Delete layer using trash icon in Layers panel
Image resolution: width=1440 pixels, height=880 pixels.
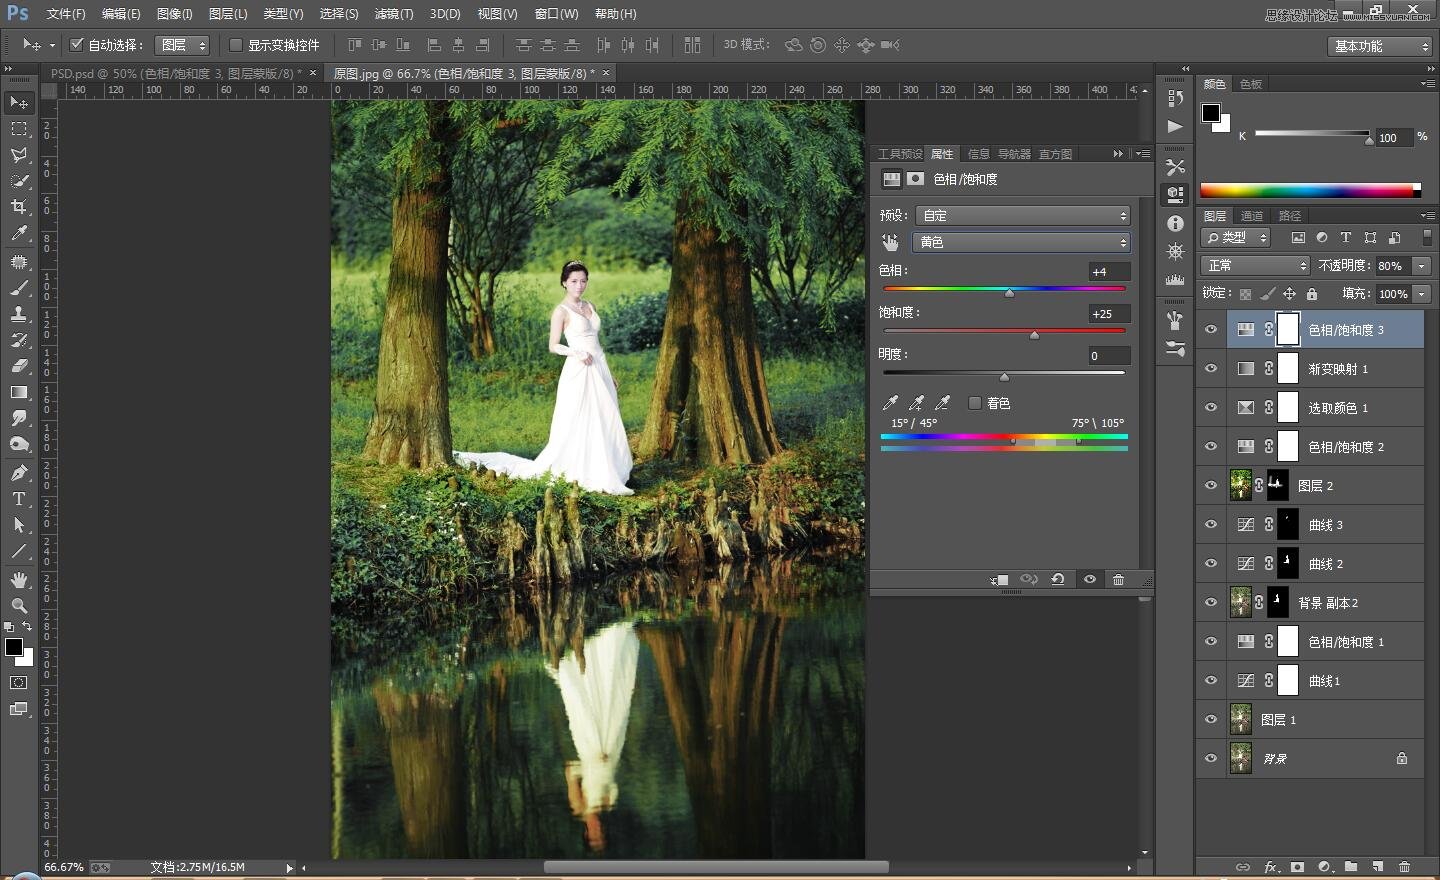(x=1404, y=867)
